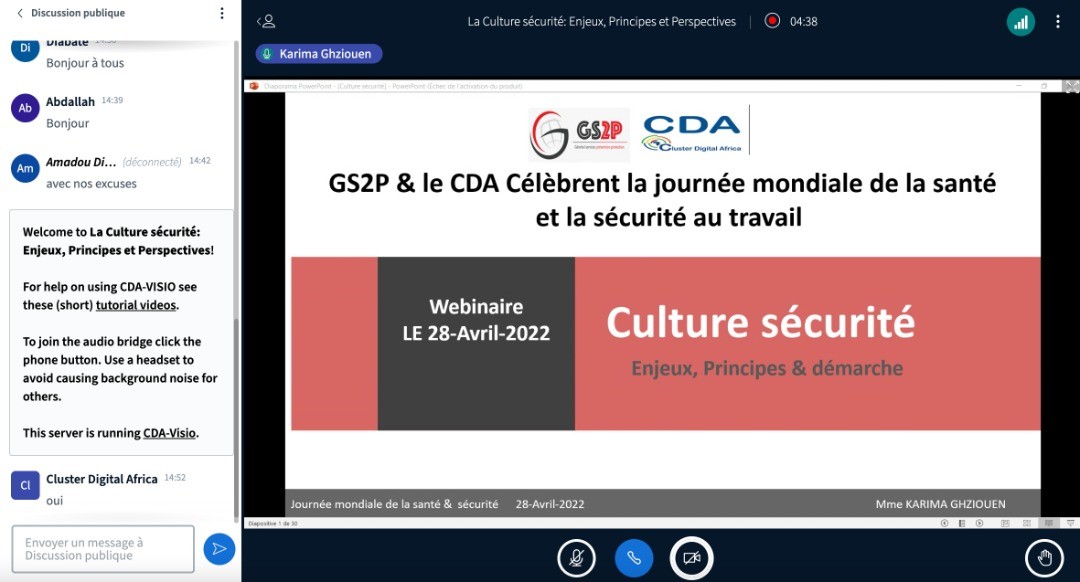Click the CDA Cluster Digital Africa logo
This screenshot has height=582, width=1080.
tap(692, 134)
